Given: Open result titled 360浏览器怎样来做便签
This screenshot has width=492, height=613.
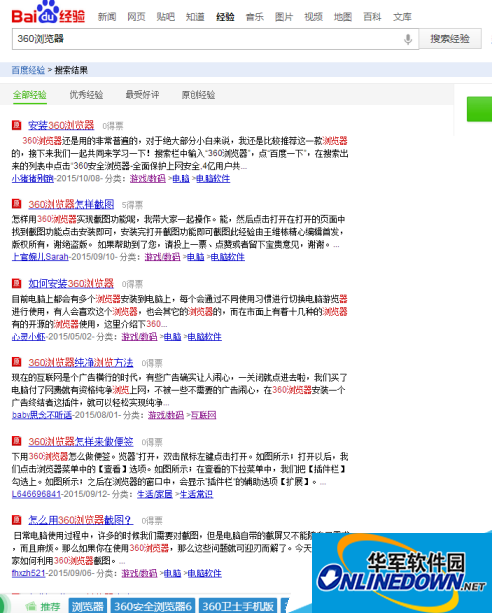Looking at the screenshot, I should tap(81, 441).
